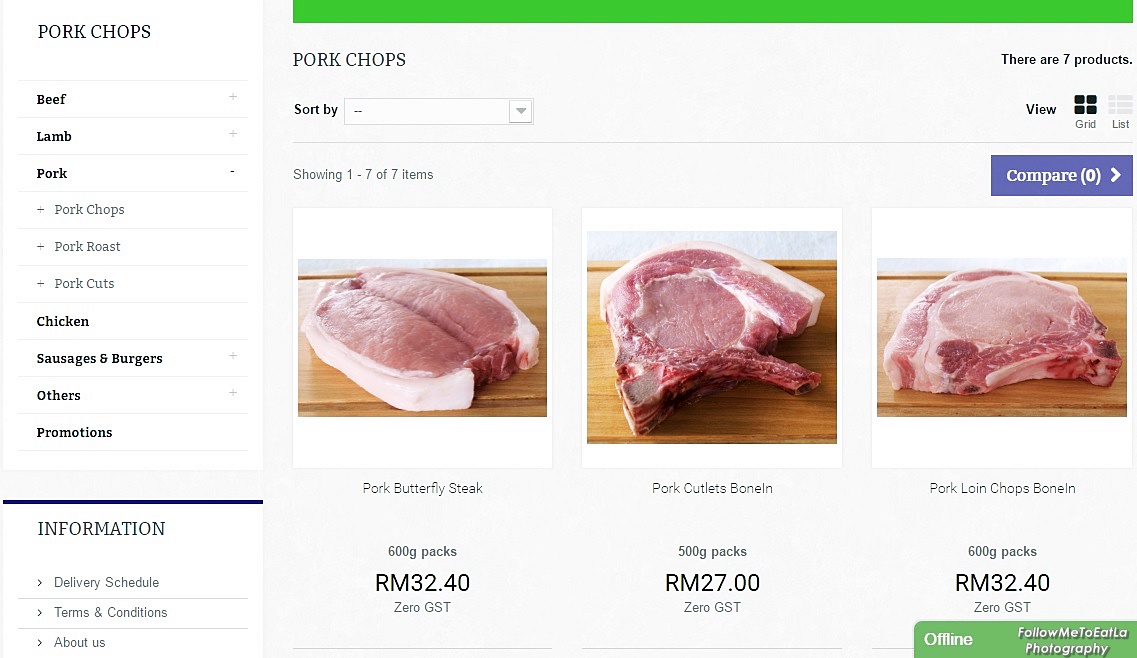1137x658 pixels.
Task: Select the Chicken category
Action: 63,321
